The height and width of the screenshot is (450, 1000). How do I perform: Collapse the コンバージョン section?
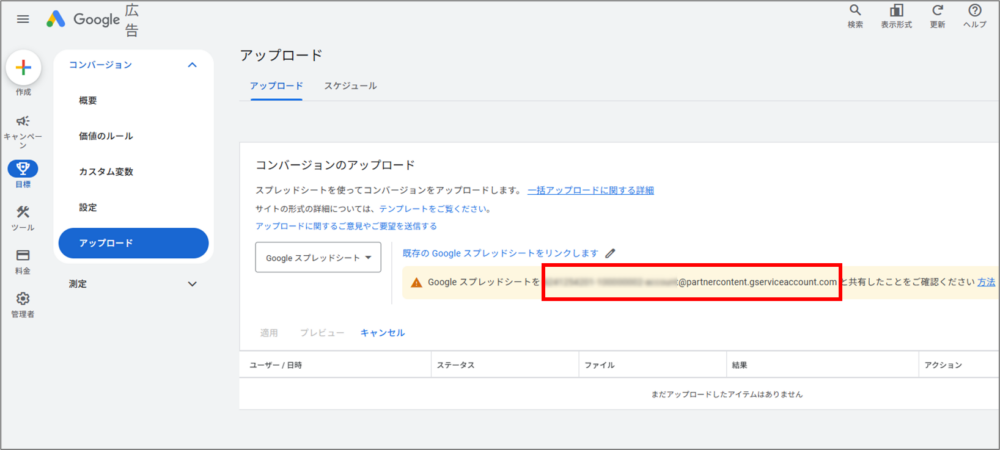point(192,65)
